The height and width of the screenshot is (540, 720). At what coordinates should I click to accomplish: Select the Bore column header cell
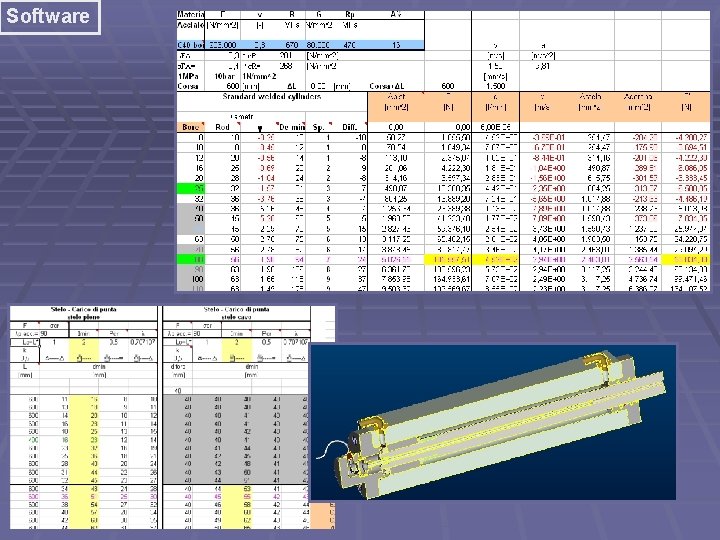click(x=191, y=127)
